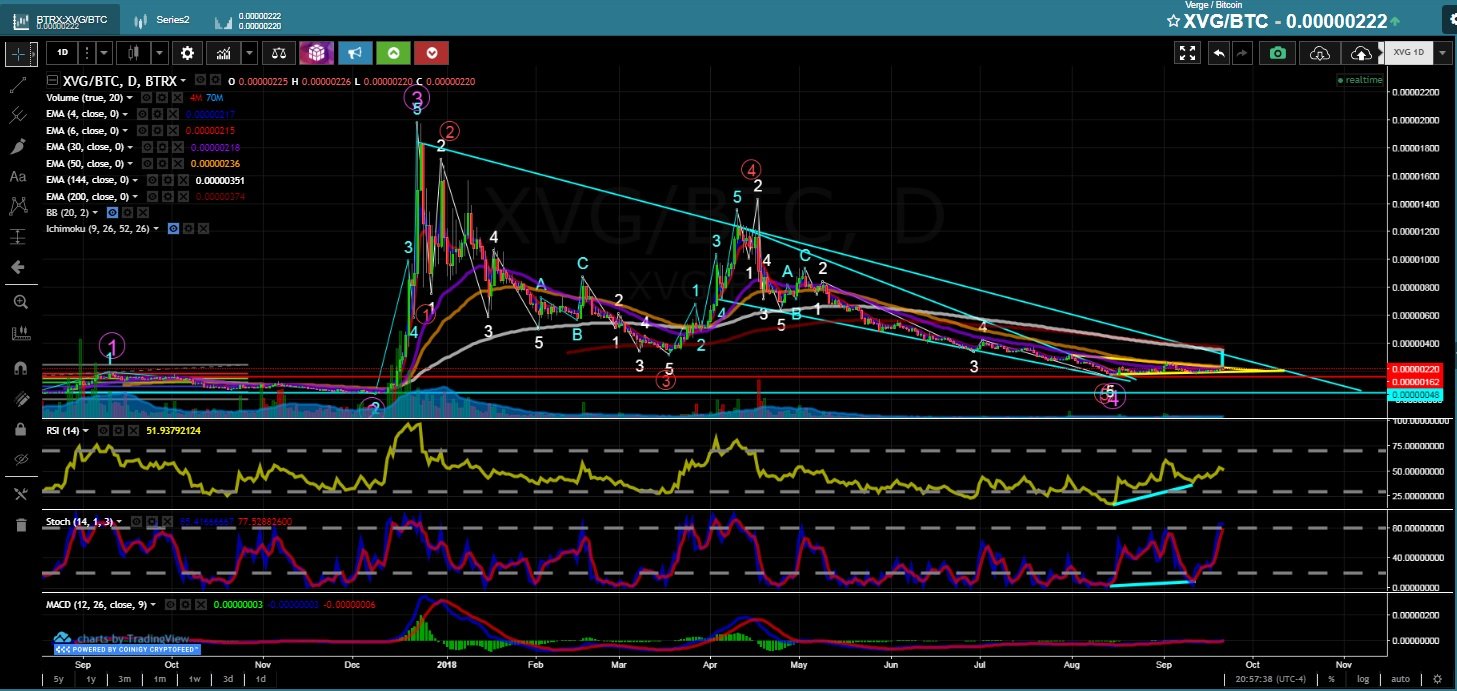Select the trend line drawing tool
This screenshot has height=691, width=1457.
(x=18, y=85)
